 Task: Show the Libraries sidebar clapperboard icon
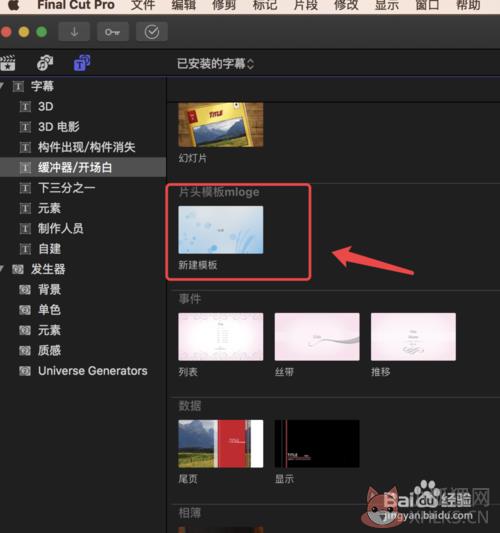[7, 63]
